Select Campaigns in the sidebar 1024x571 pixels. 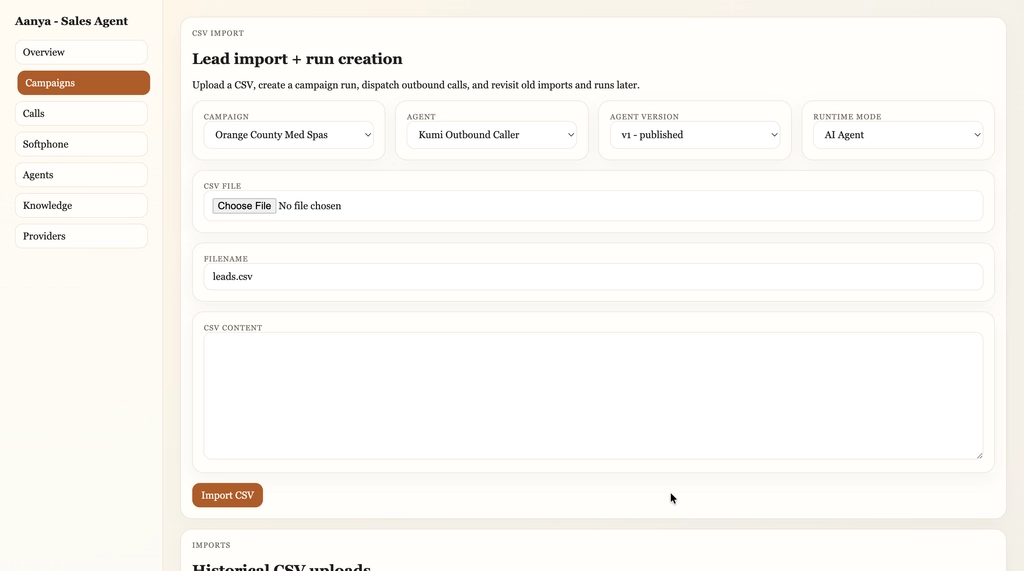click(x=83, y=83)
